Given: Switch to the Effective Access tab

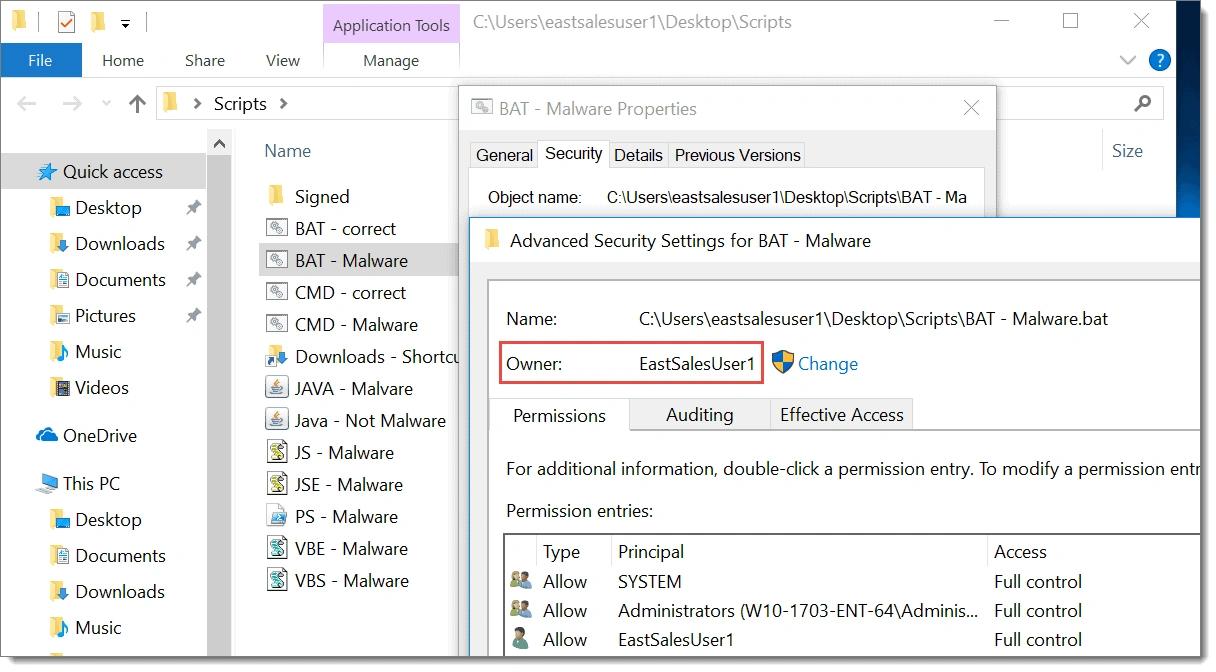Looking at the screenshot, I should coord(841,415).
